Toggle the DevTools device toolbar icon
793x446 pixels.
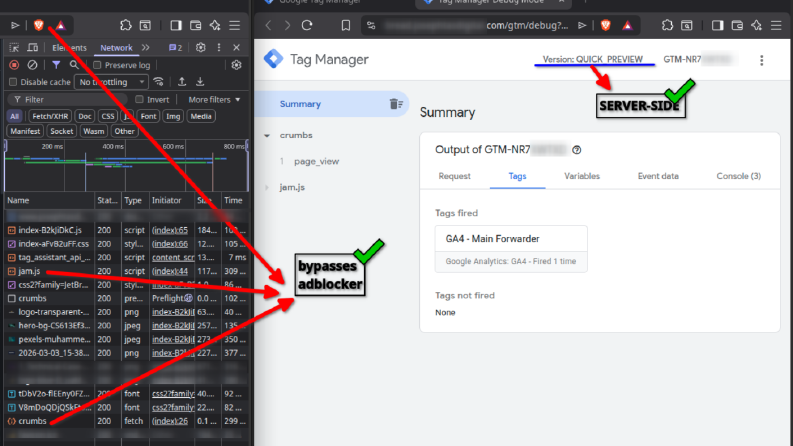(32, 48)
